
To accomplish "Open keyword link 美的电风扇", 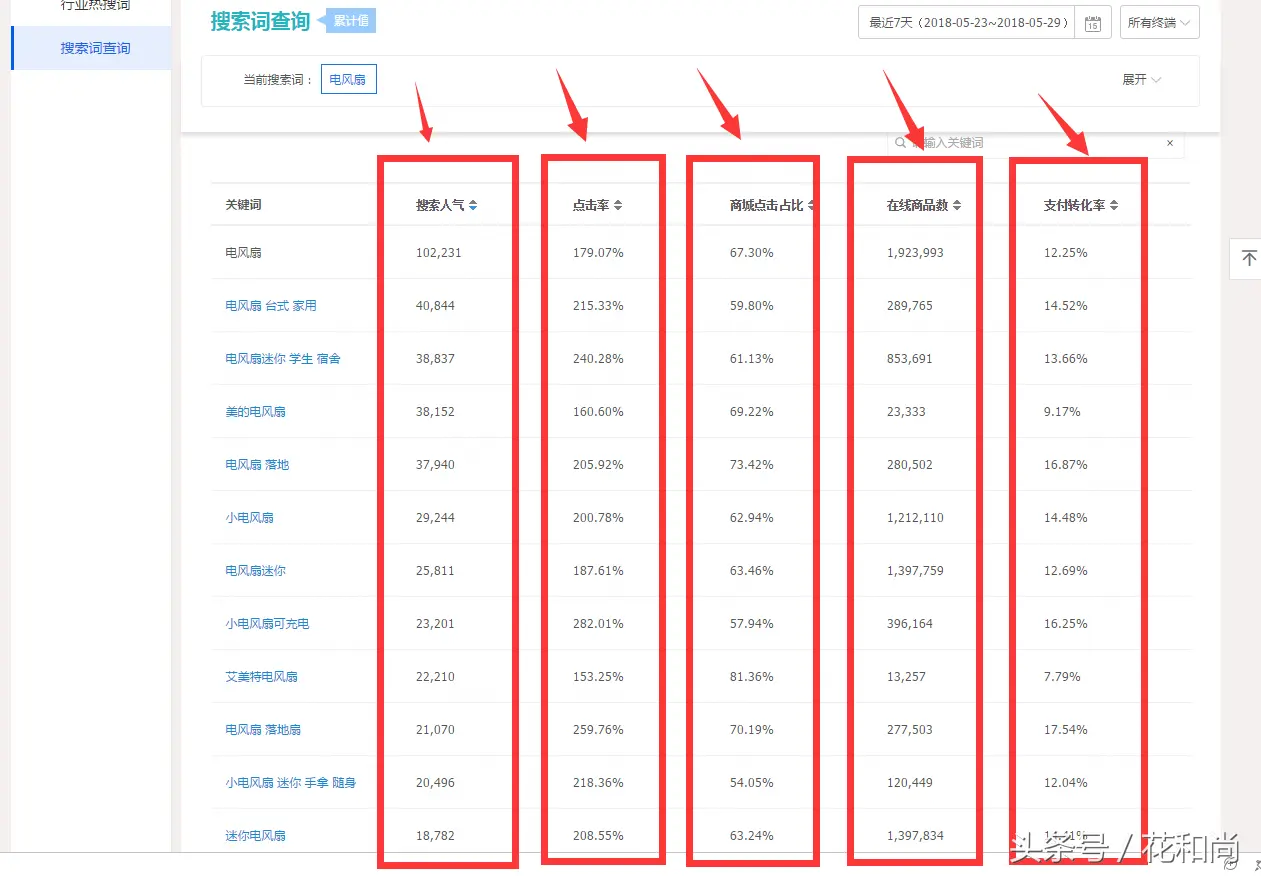I will point(255,412).
